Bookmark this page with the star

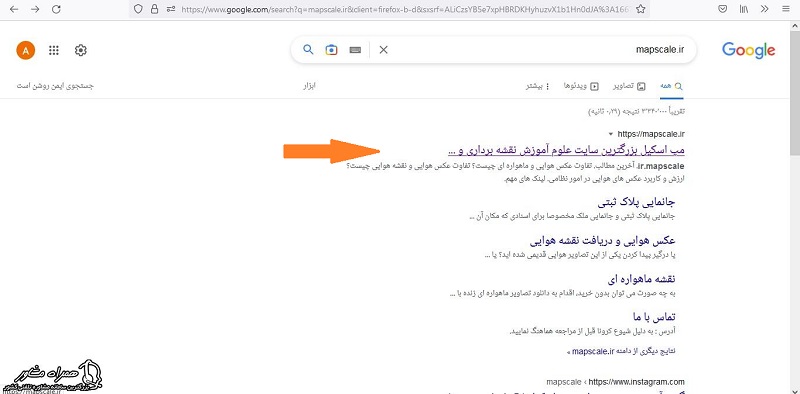click(641, 9)
